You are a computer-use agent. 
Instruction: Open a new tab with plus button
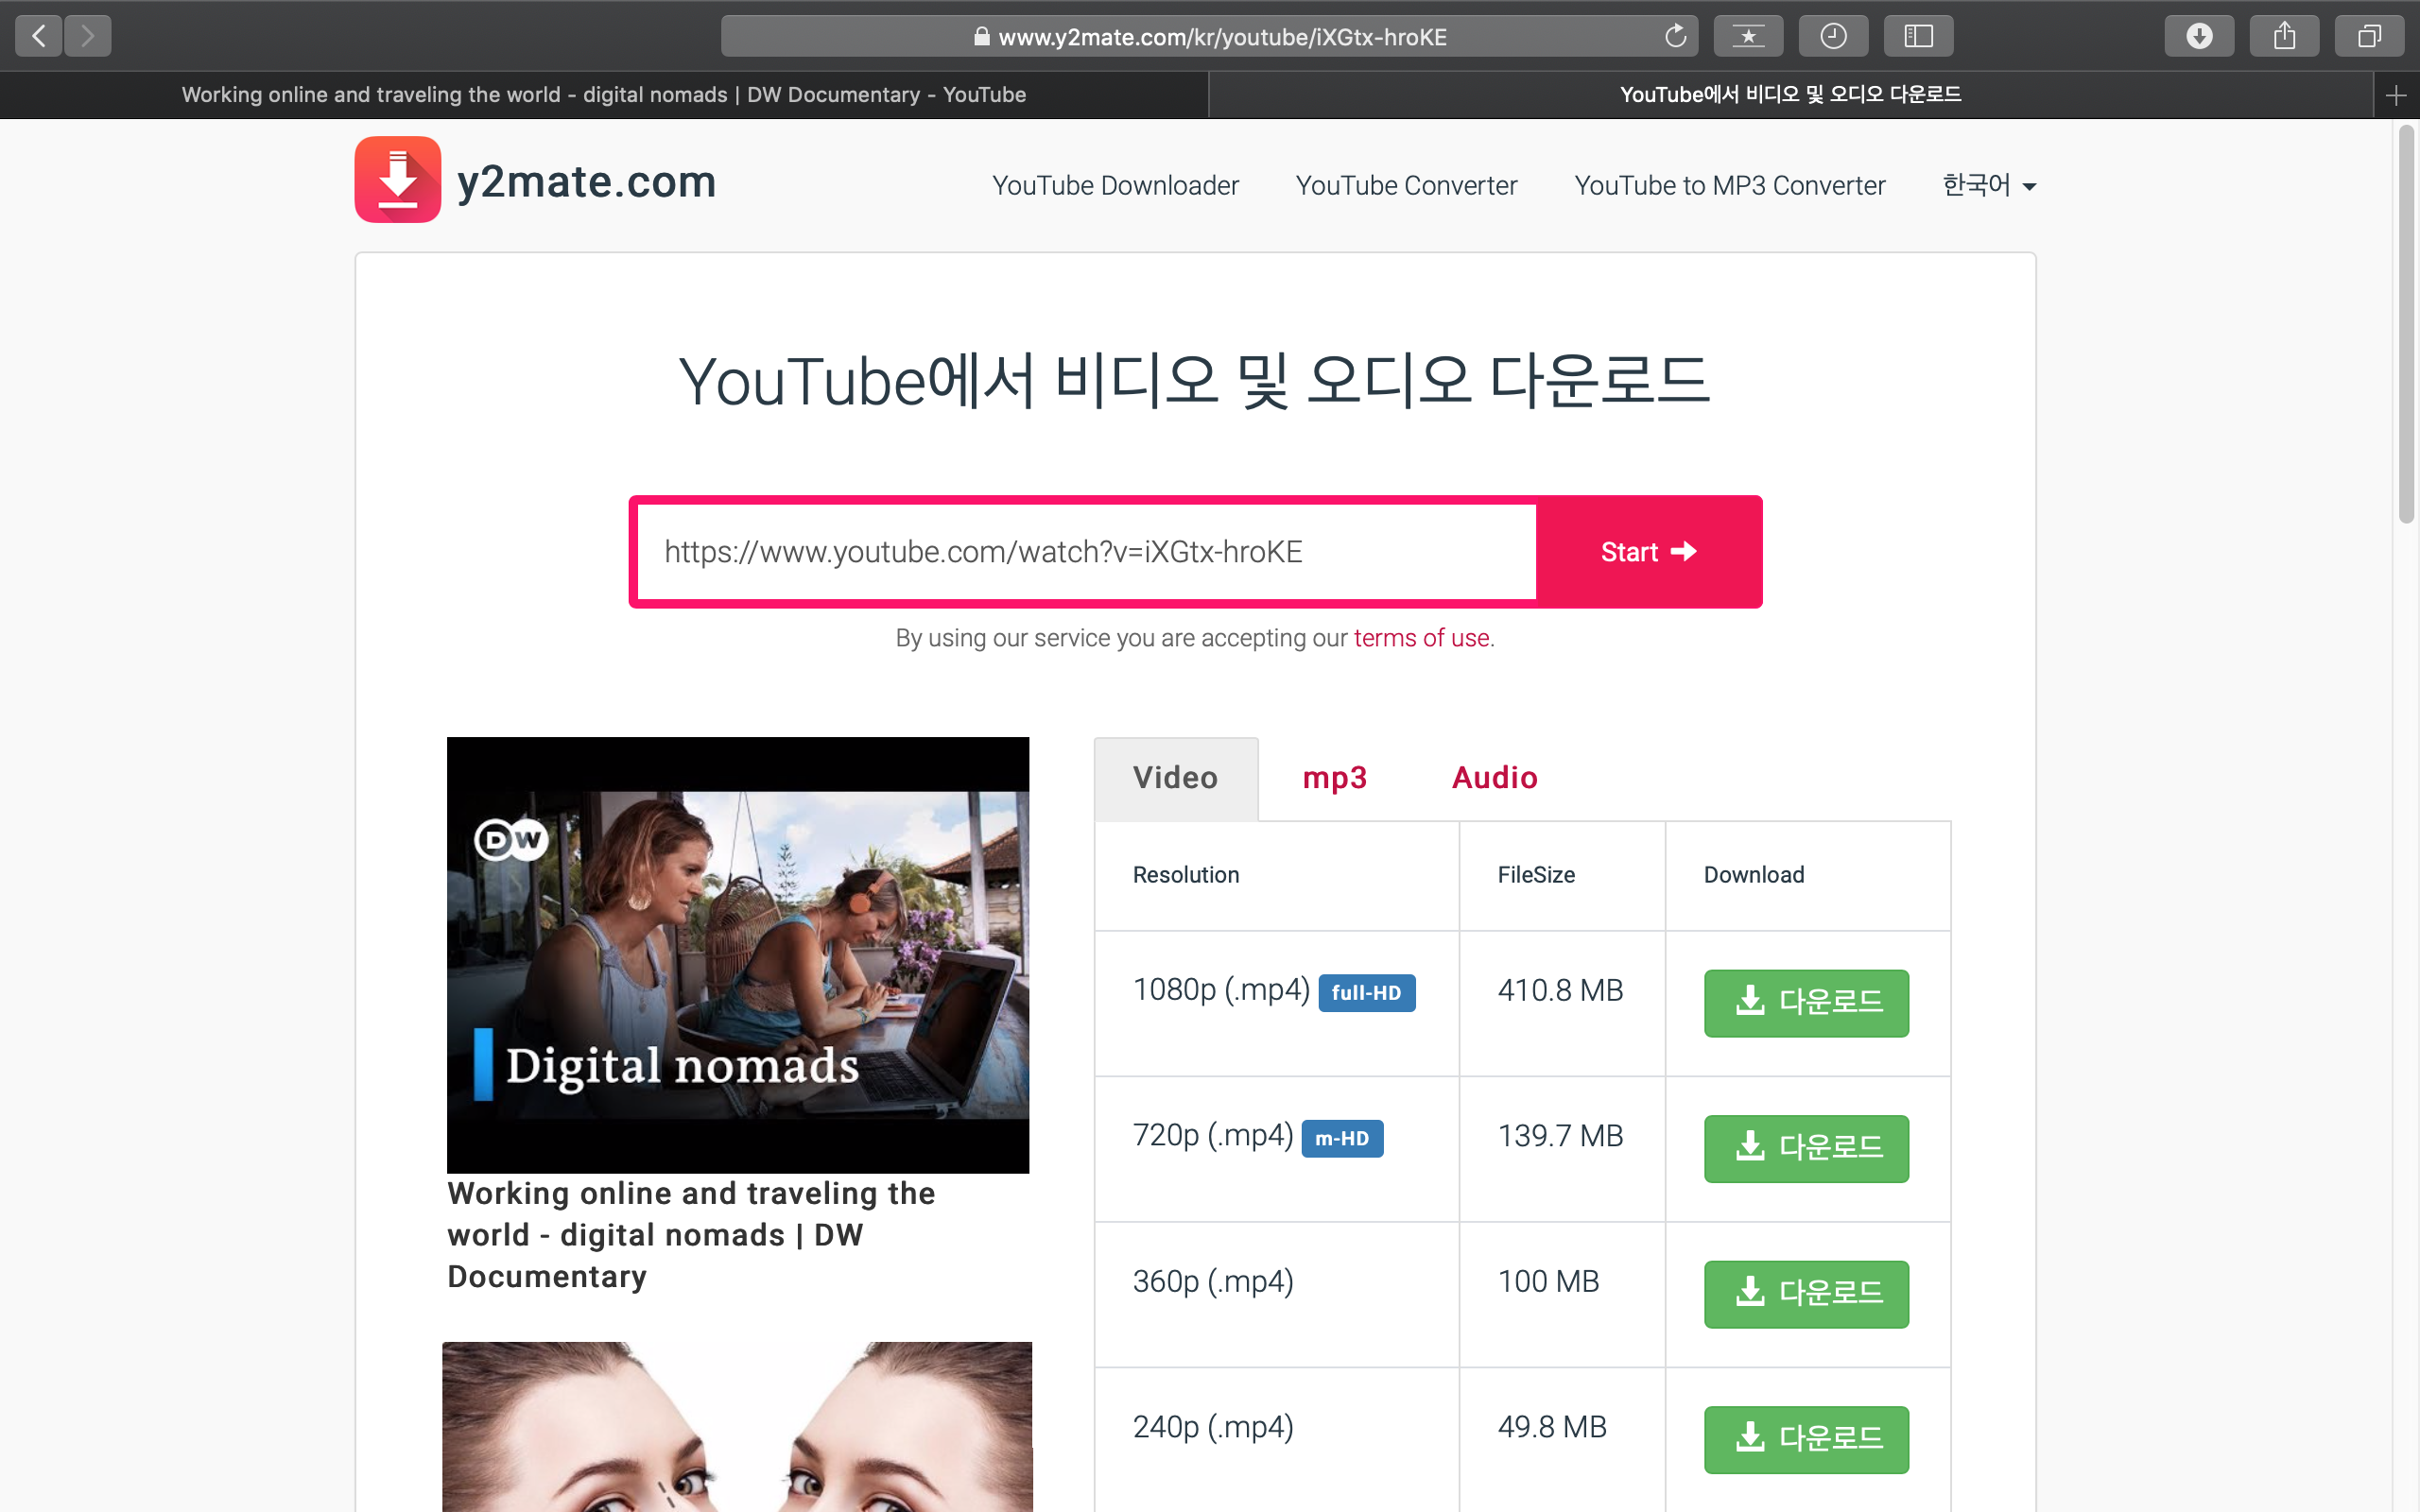[x=2395, y=95]
